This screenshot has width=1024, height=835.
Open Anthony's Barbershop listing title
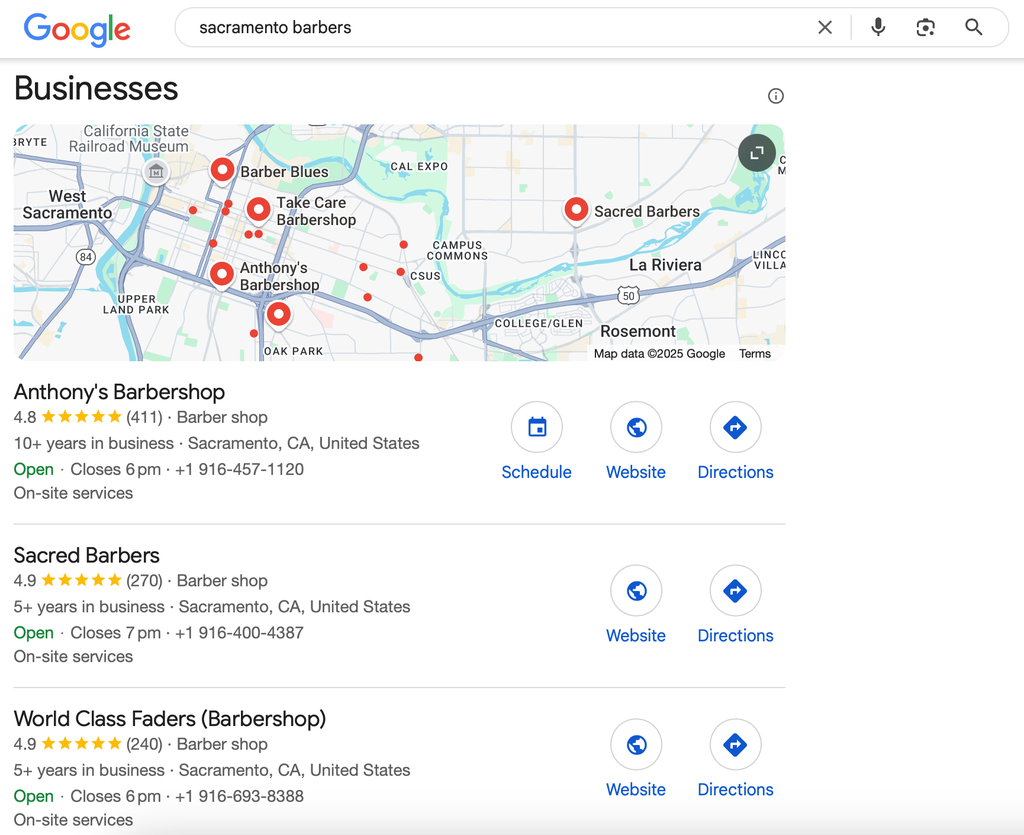(119, 392)
